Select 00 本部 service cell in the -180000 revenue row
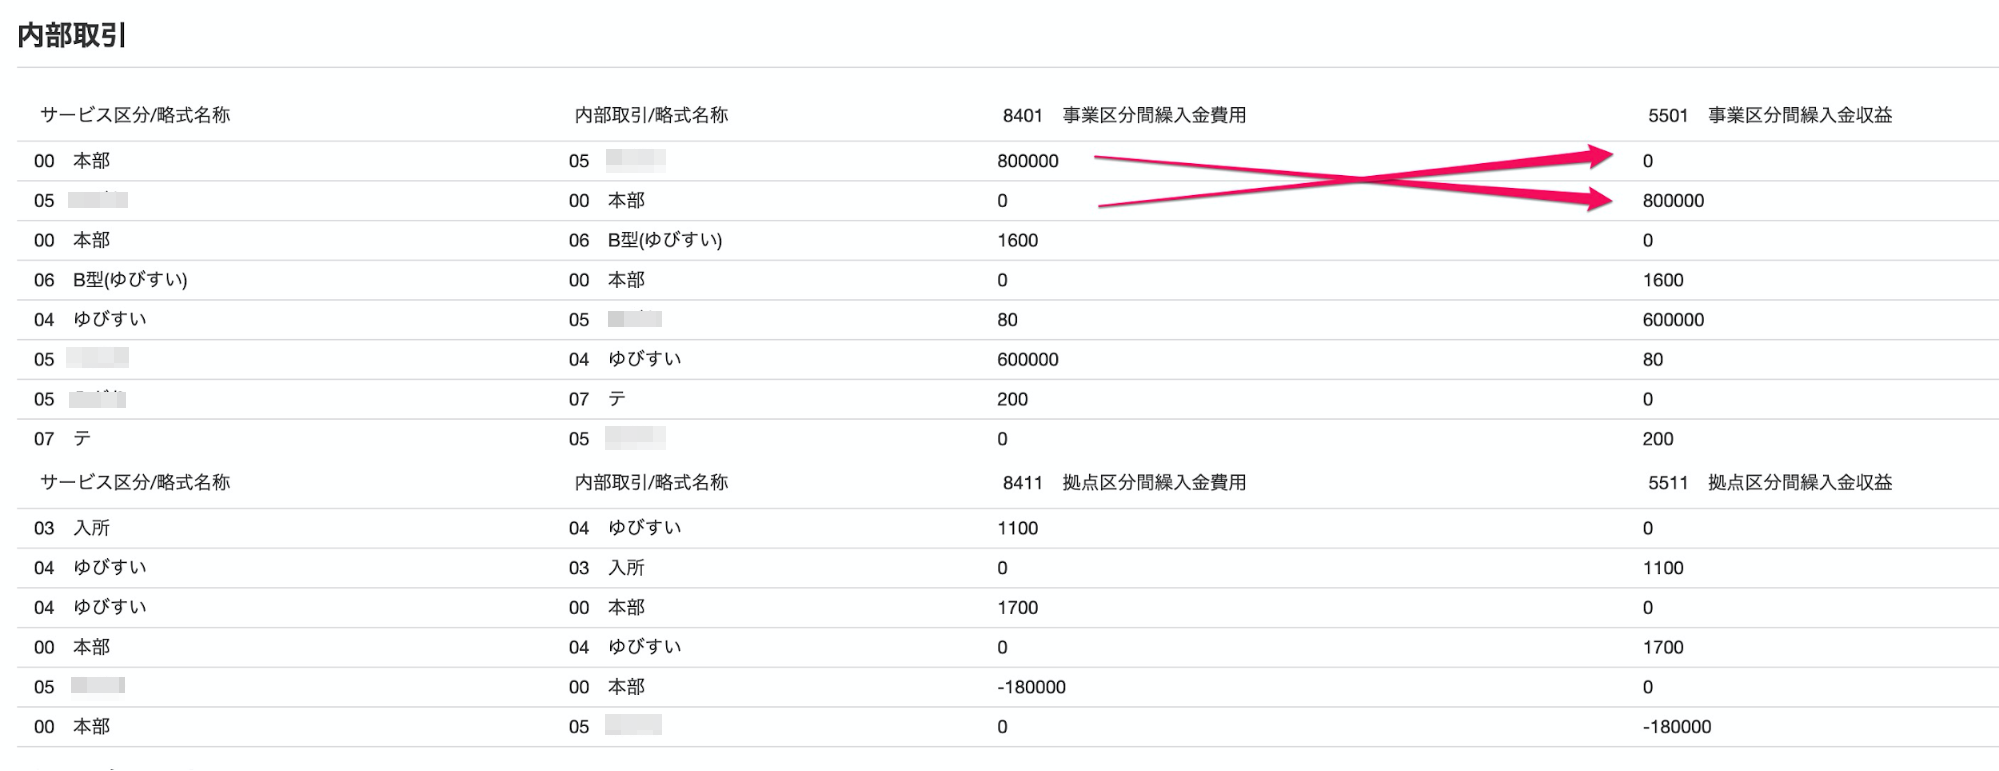This screenshot has width=1999, height=771. point(72,727)
